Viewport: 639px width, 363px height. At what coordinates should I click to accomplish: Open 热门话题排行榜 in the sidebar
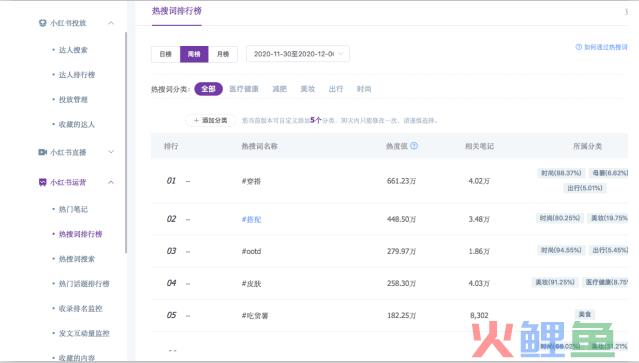[84, 284]
